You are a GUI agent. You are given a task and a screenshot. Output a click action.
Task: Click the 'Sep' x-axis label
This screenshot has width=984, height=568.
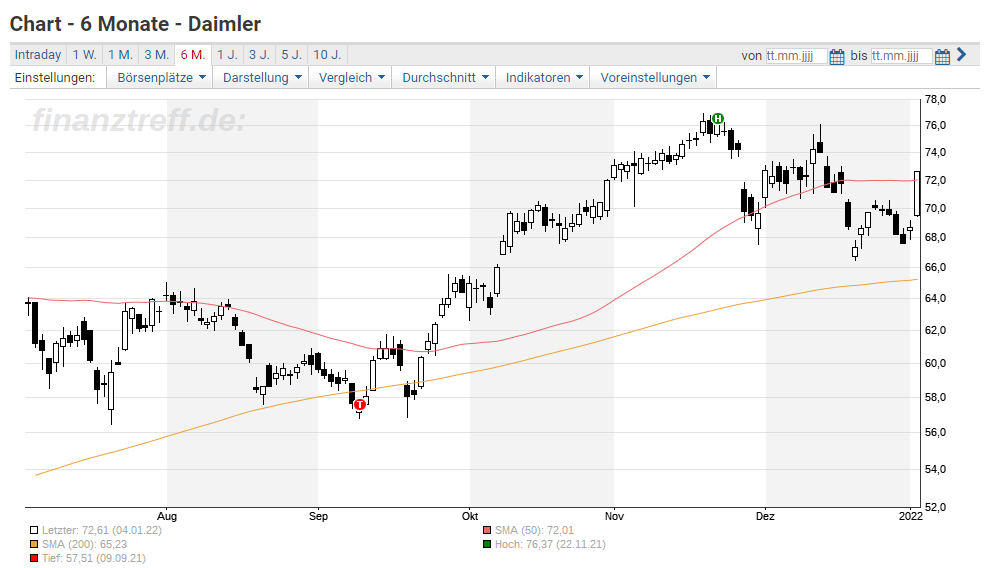(318, 516)
